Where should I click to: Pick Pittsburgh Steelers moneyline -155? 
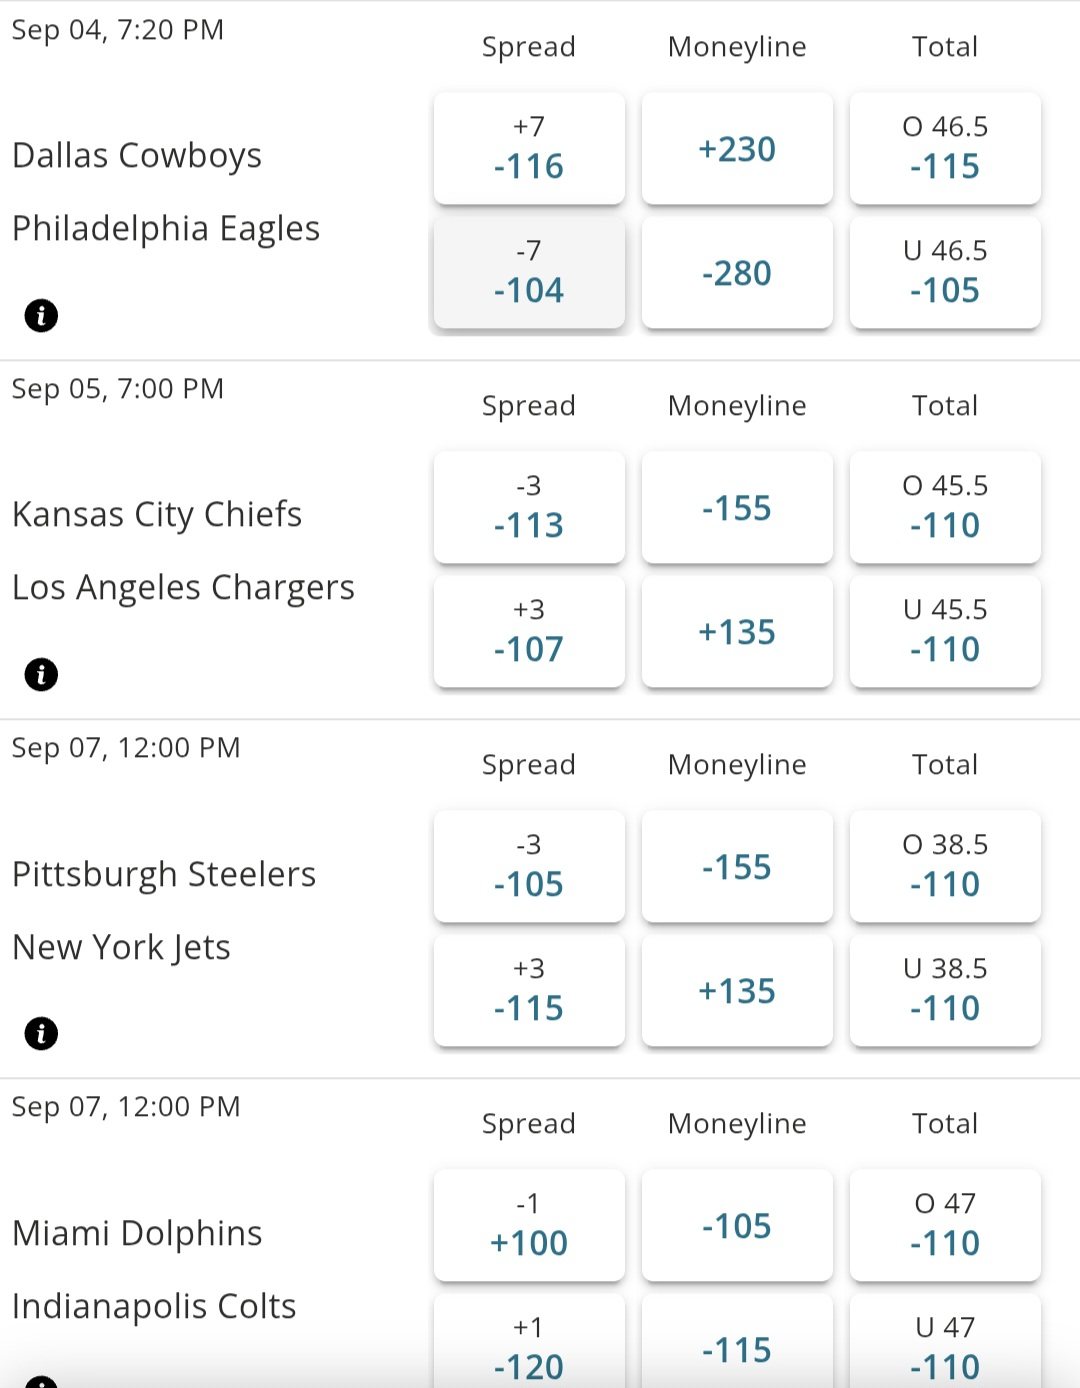(737, 866)
